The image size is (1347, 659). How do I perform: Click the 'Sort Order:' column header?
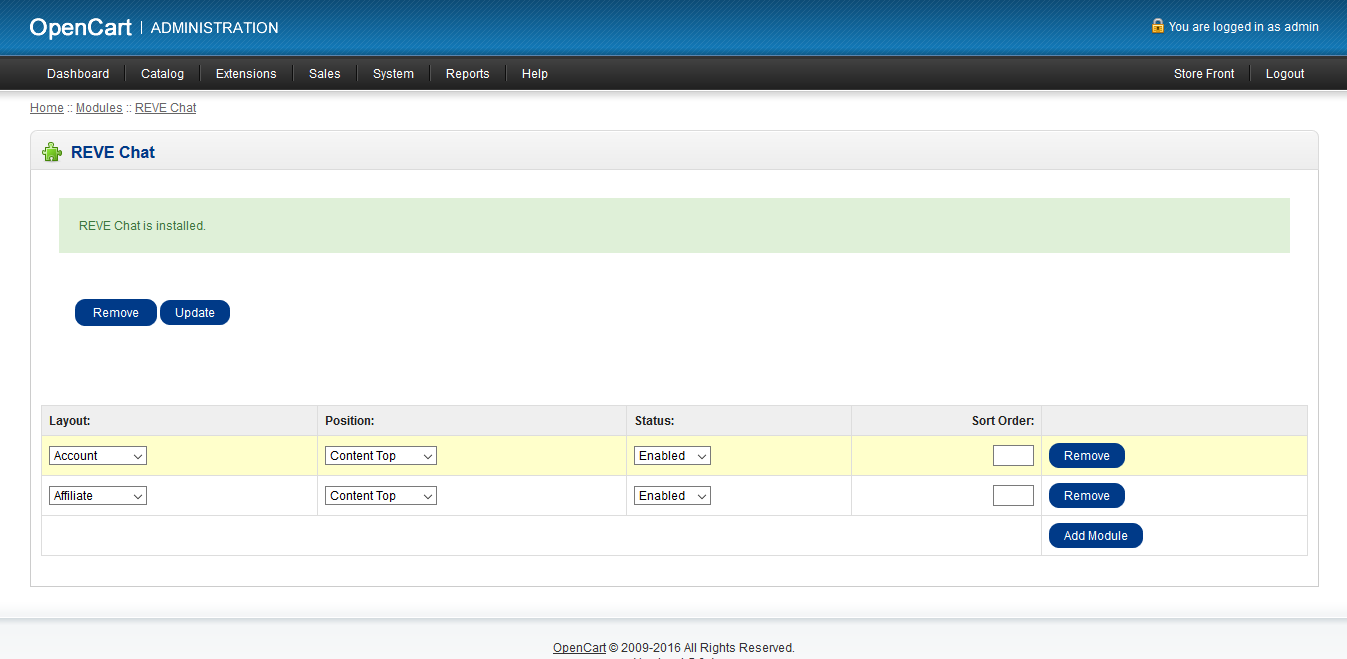(1003, 421)
